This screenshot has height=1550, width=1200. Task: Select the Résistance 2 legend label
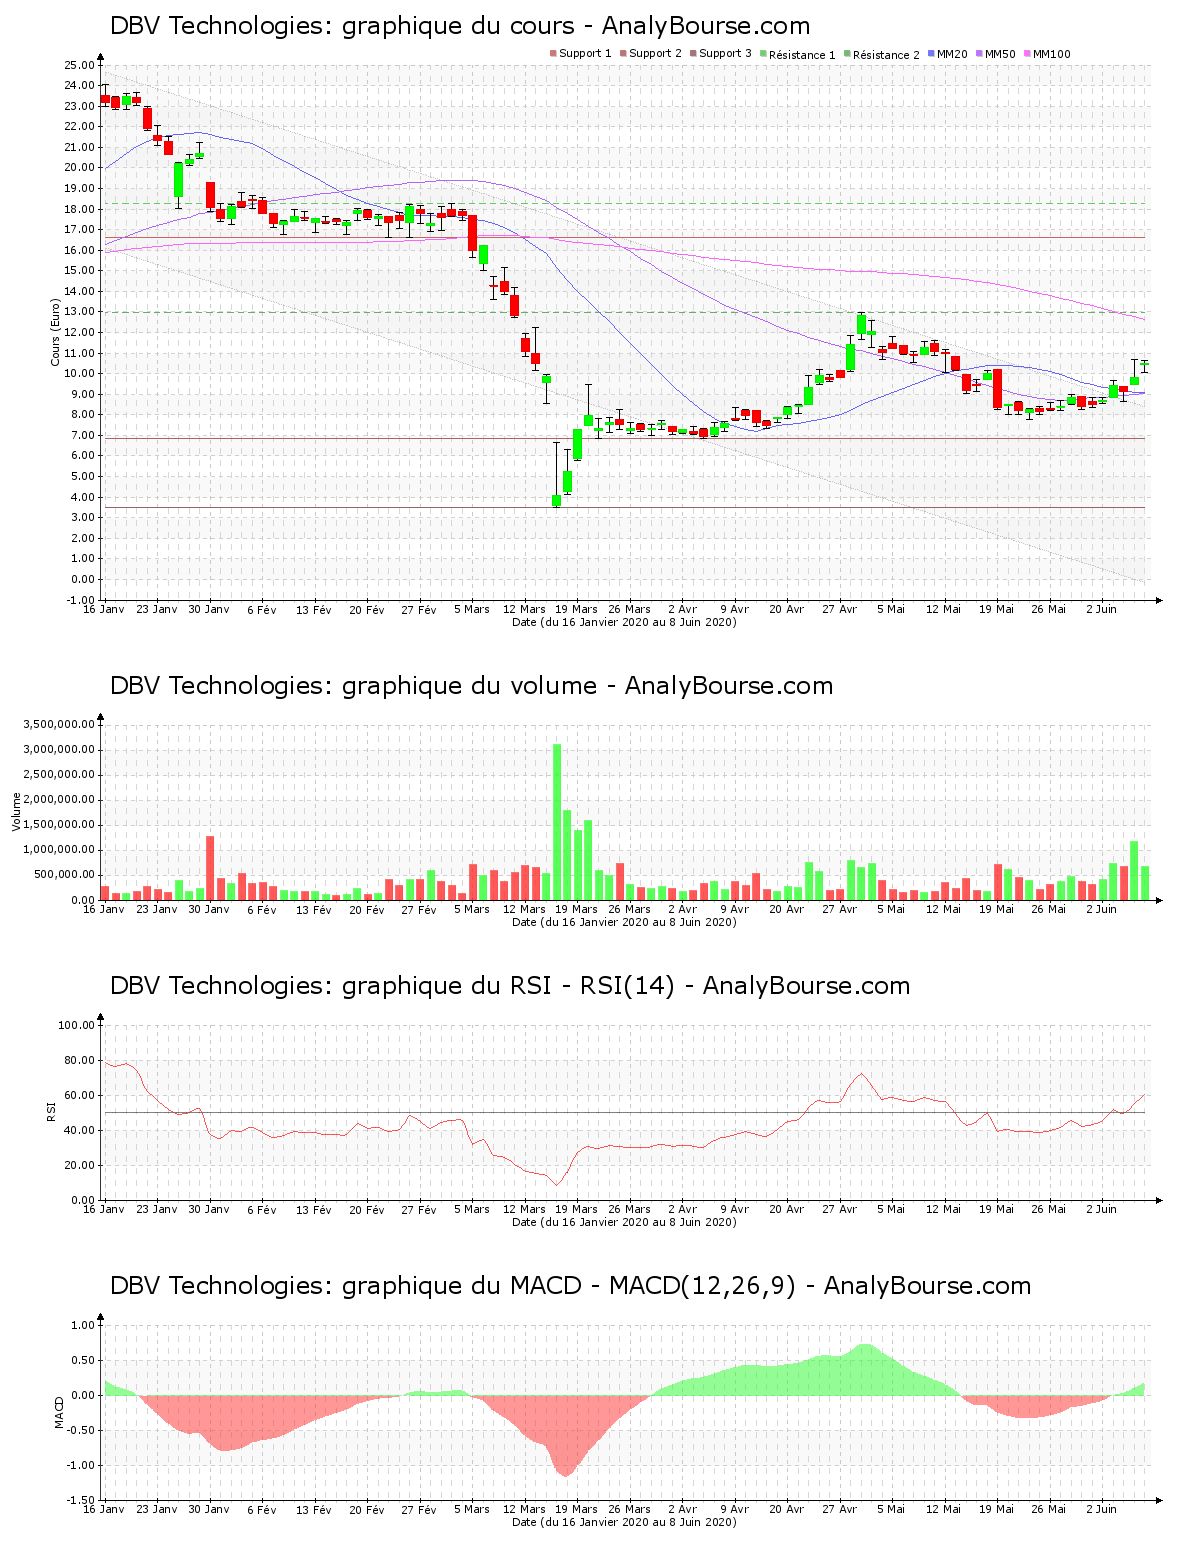[x=886, y=55]
